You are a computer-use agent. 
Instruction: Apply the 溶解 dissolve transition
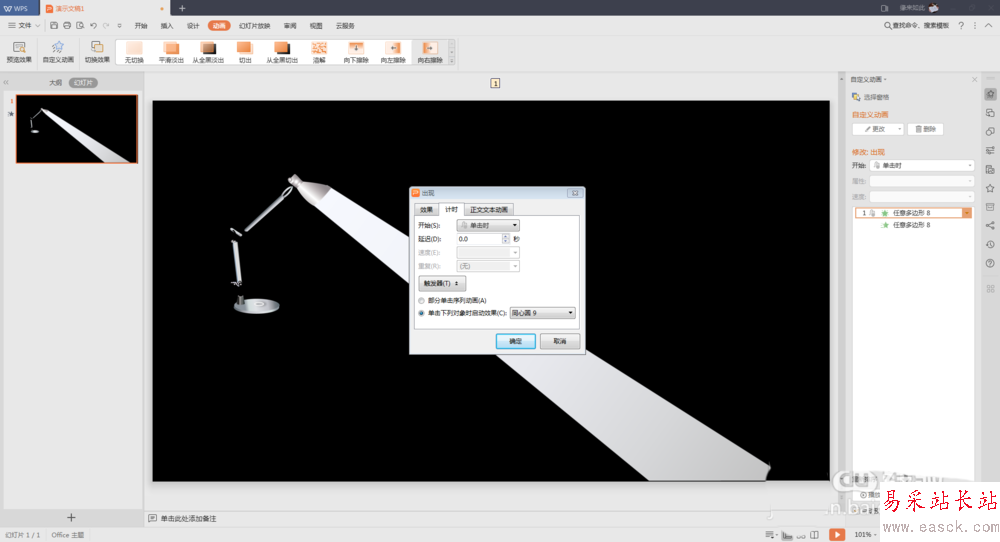click(319, 52)
